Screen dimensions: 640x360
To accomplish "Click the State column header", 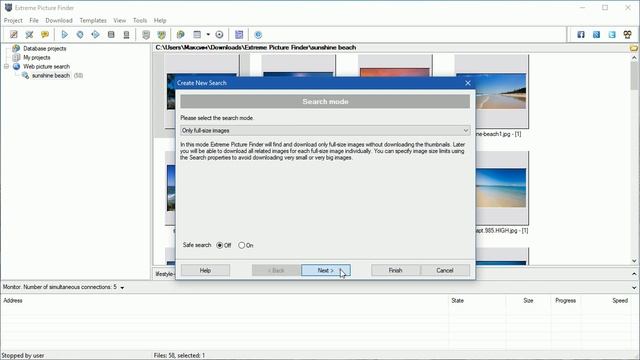I will pyautogui.click(x=458, y=300).
